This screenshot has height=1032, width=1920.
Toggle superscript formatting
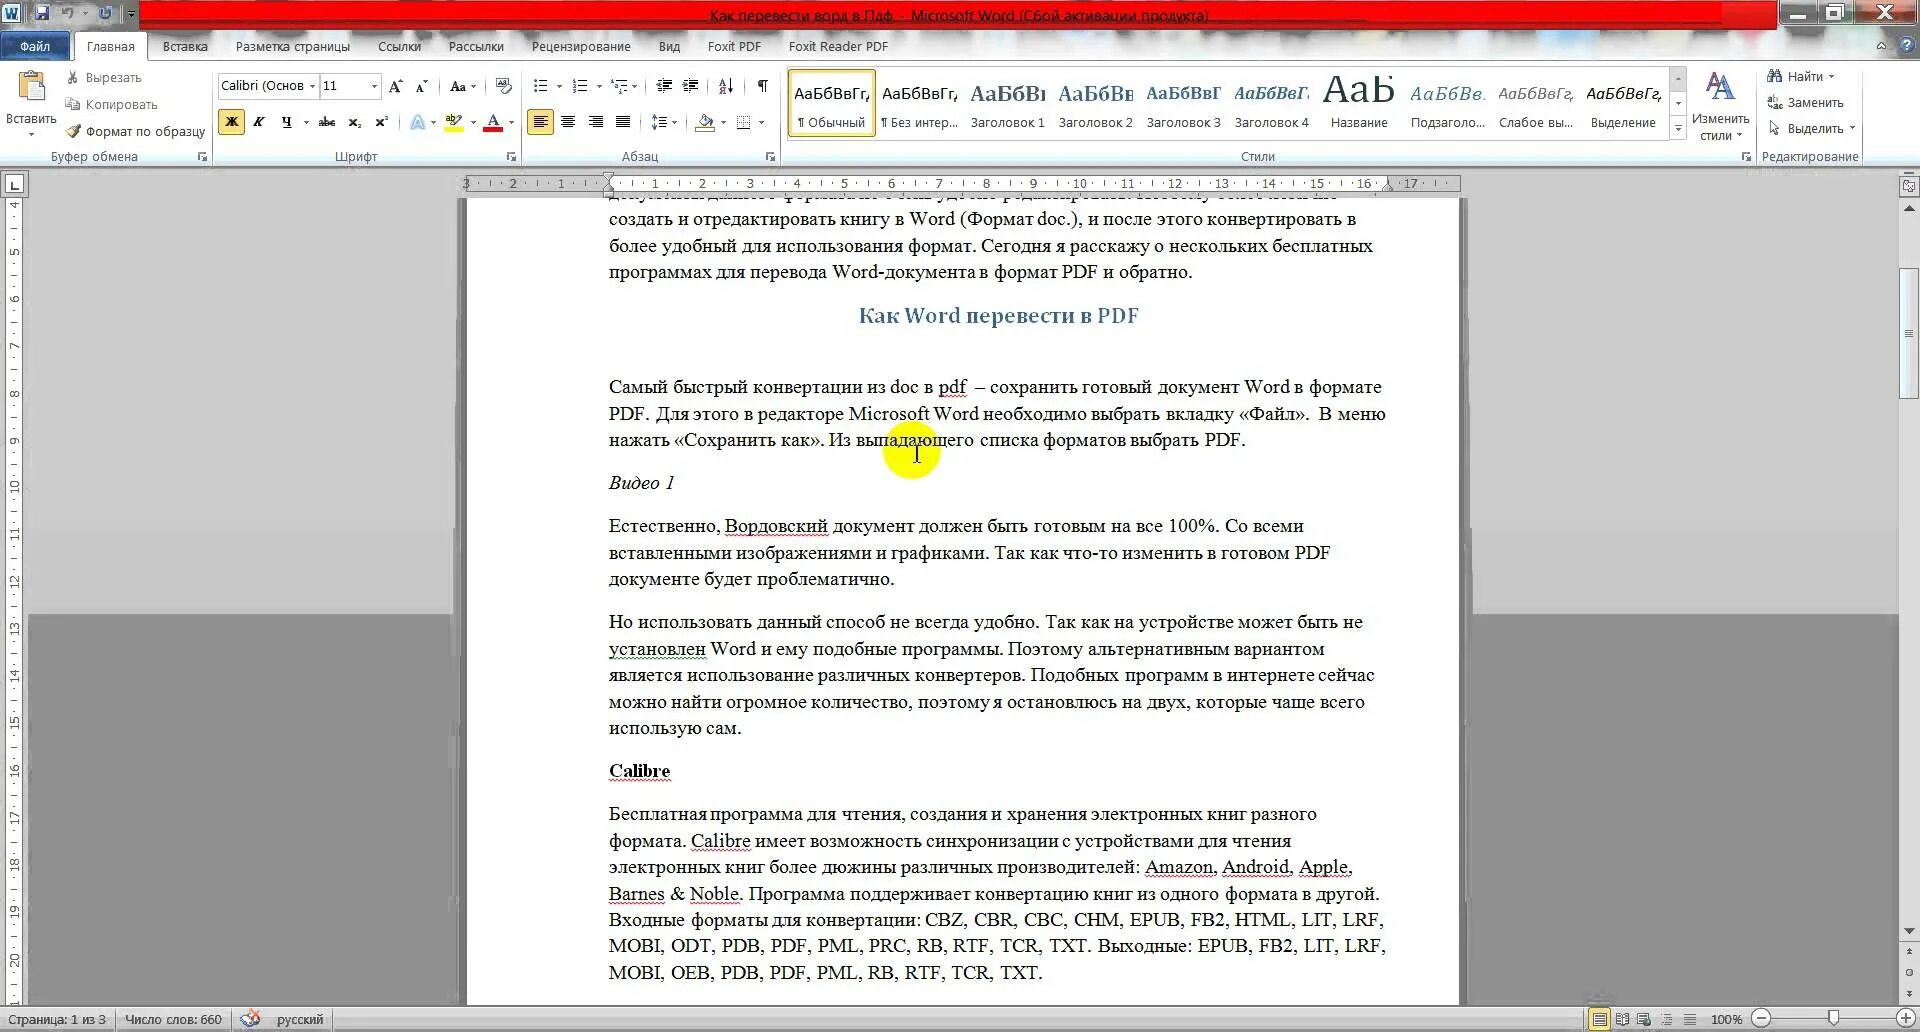[x=381, y=122]
